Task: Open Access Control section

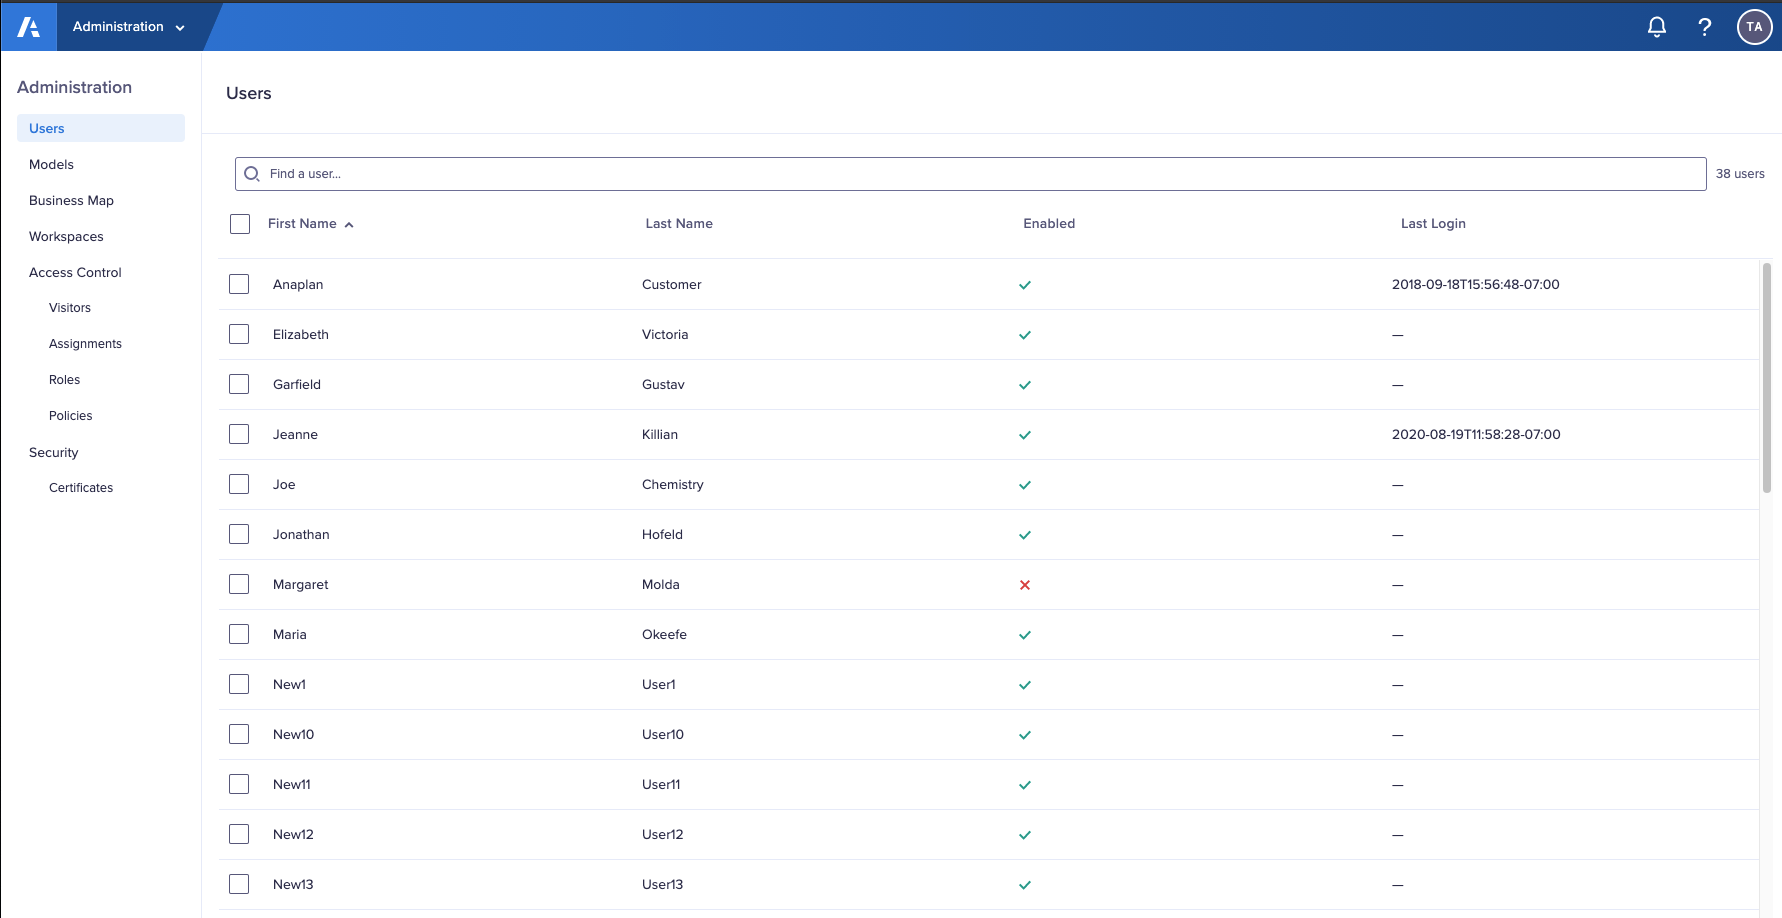Action: point(75,273)
